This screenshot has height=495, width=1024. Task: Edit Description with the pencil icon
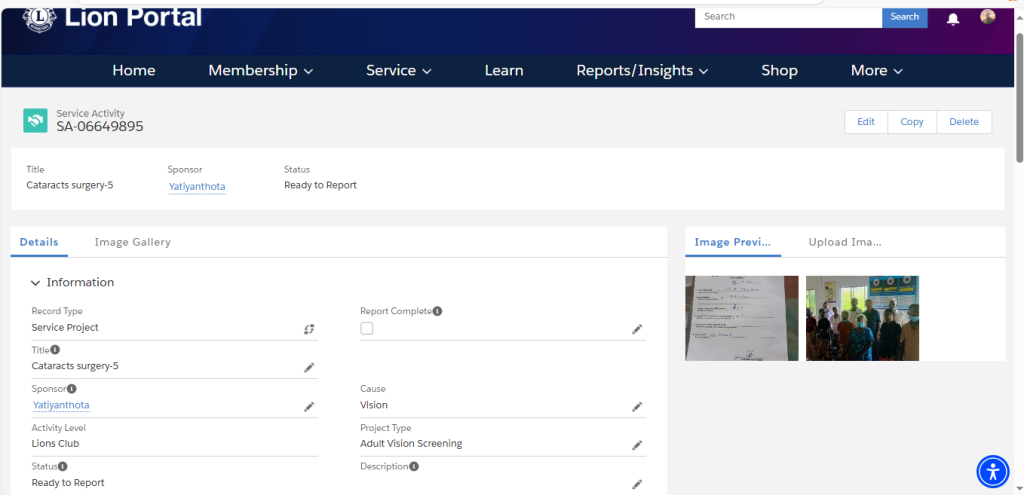pos(637,485)
